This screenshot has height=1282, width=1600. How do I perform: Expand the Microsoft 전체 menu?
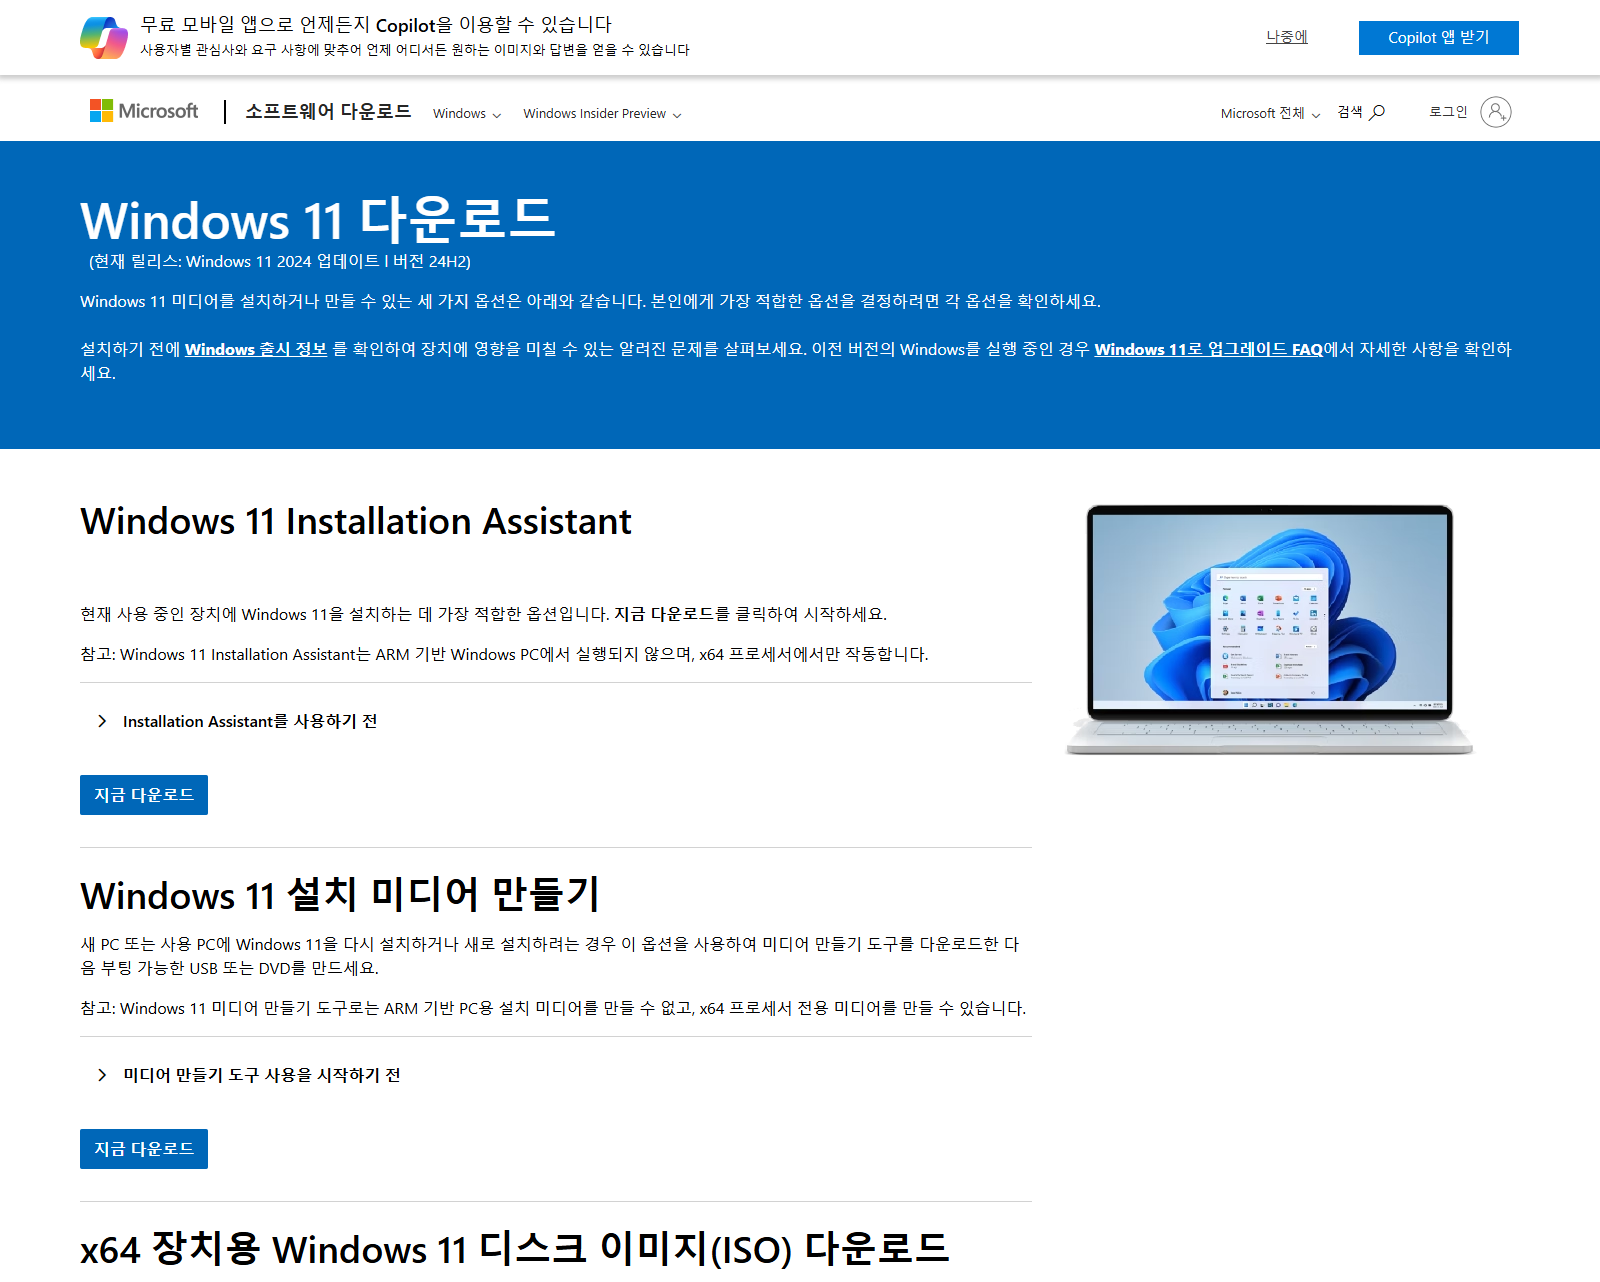click(x=1270, y=114)
